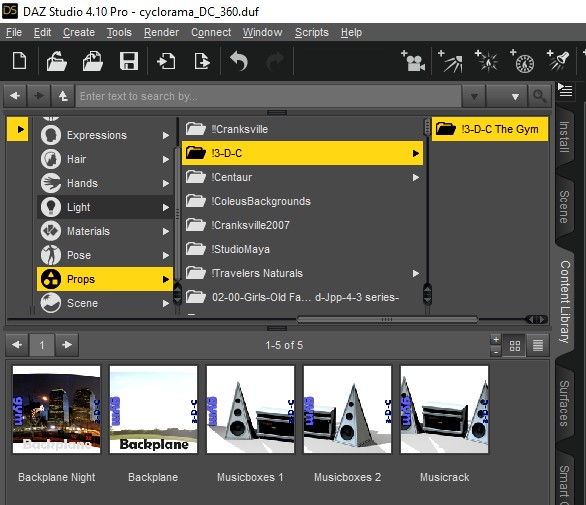Viewport: 586px width, 505px height.
Task: Click the greyed Redo arrow
Action: click(275, 62)
